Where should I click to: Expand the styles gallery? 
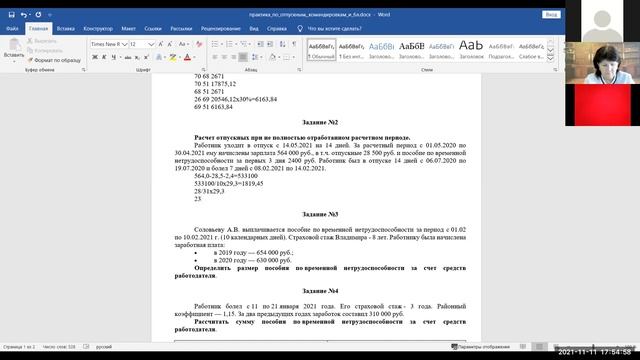point(550,58)
